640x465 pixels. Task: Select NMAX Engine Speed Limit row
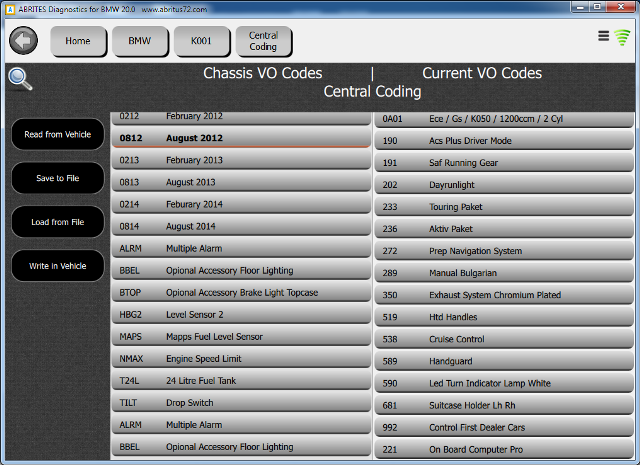click(x=241, y=358)
